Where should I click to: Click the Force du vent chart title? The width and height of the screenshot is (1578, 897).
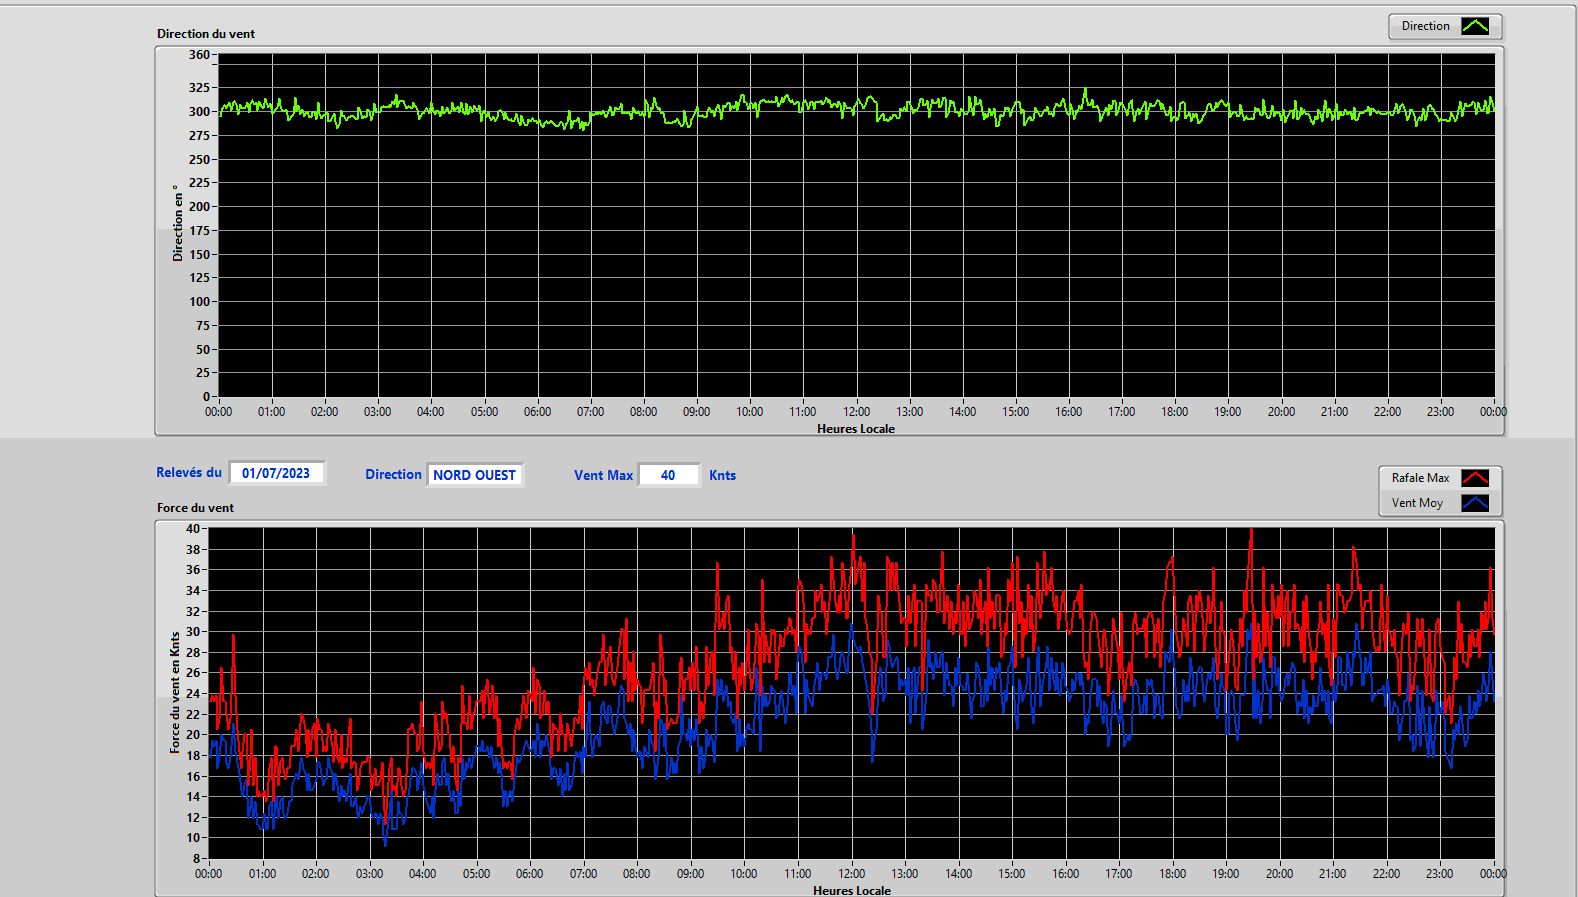click(195, 508)
